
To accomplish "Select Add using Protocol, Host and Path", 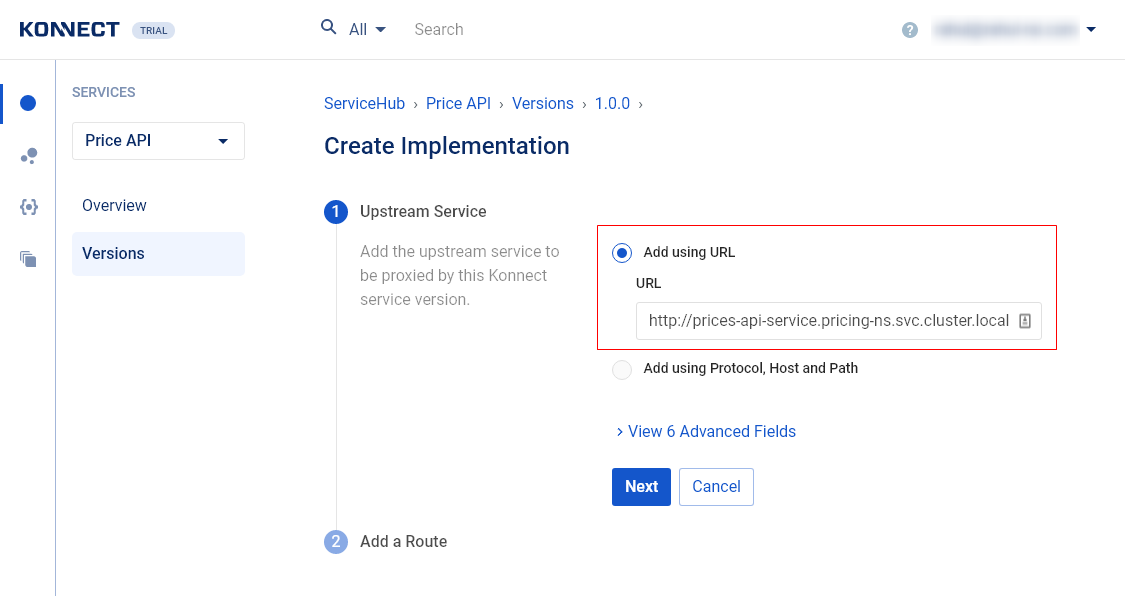I will 622,369.
